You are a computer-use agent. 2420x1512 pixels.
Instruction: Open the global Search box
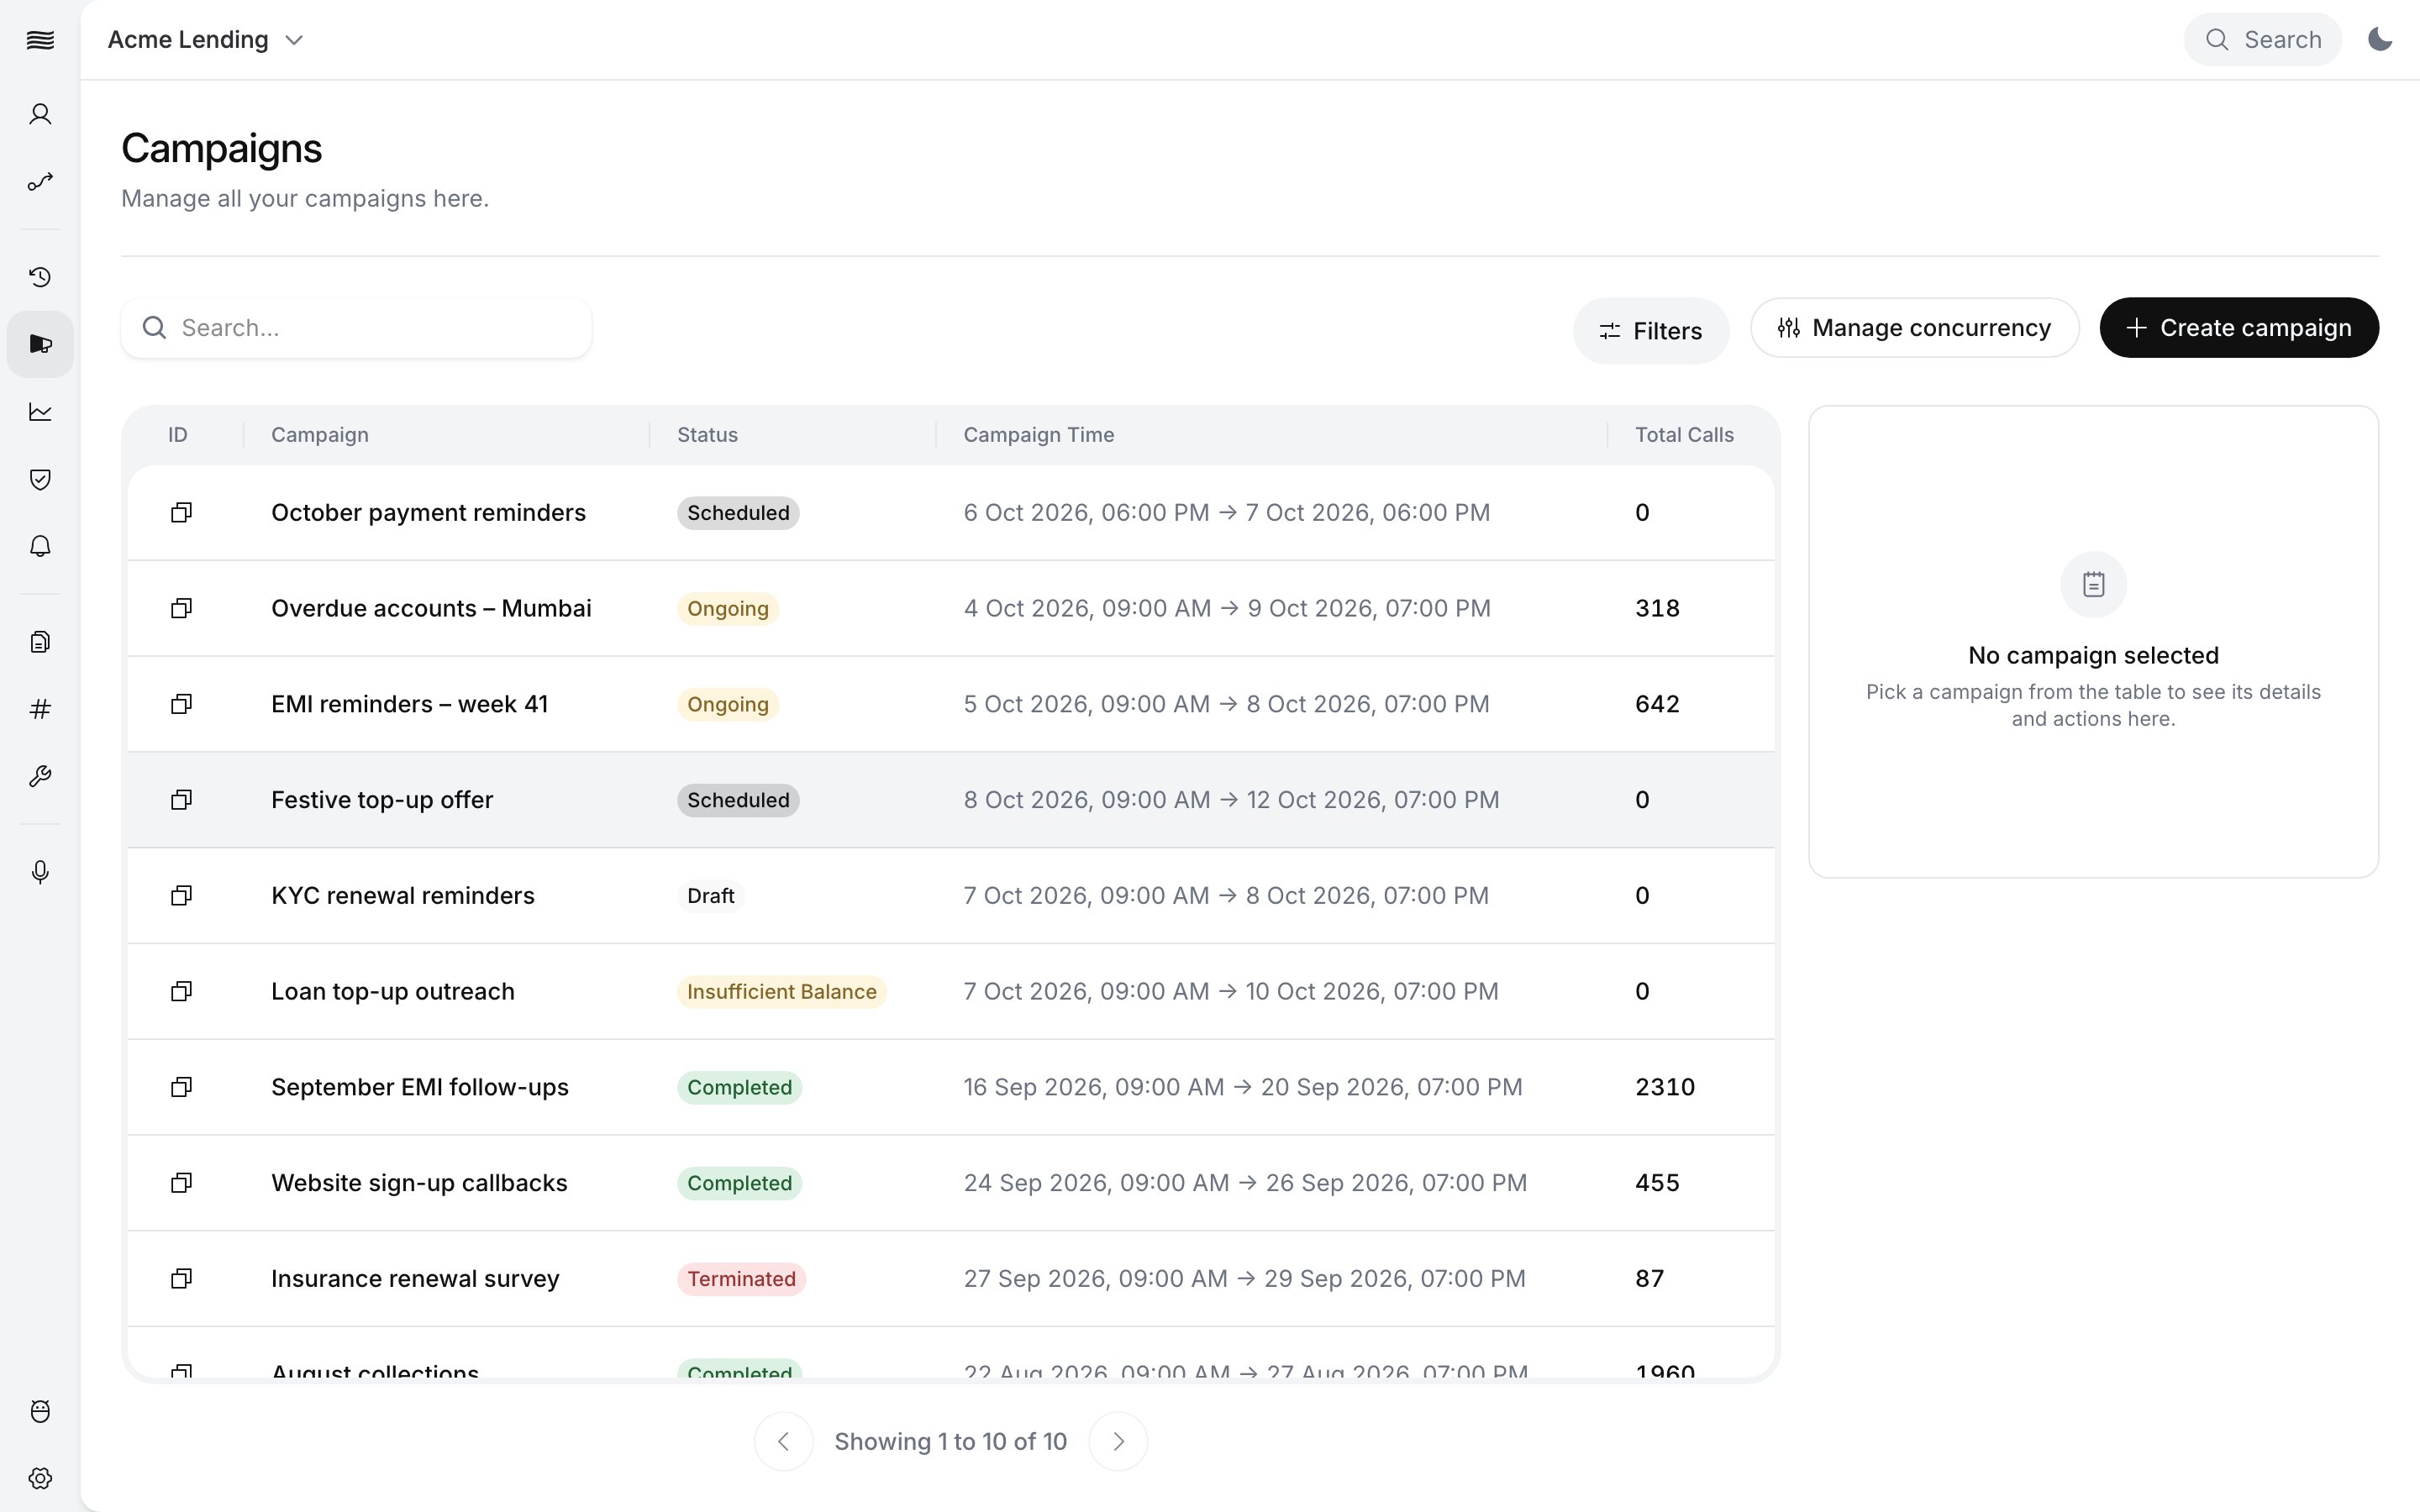coord(2262,40)
